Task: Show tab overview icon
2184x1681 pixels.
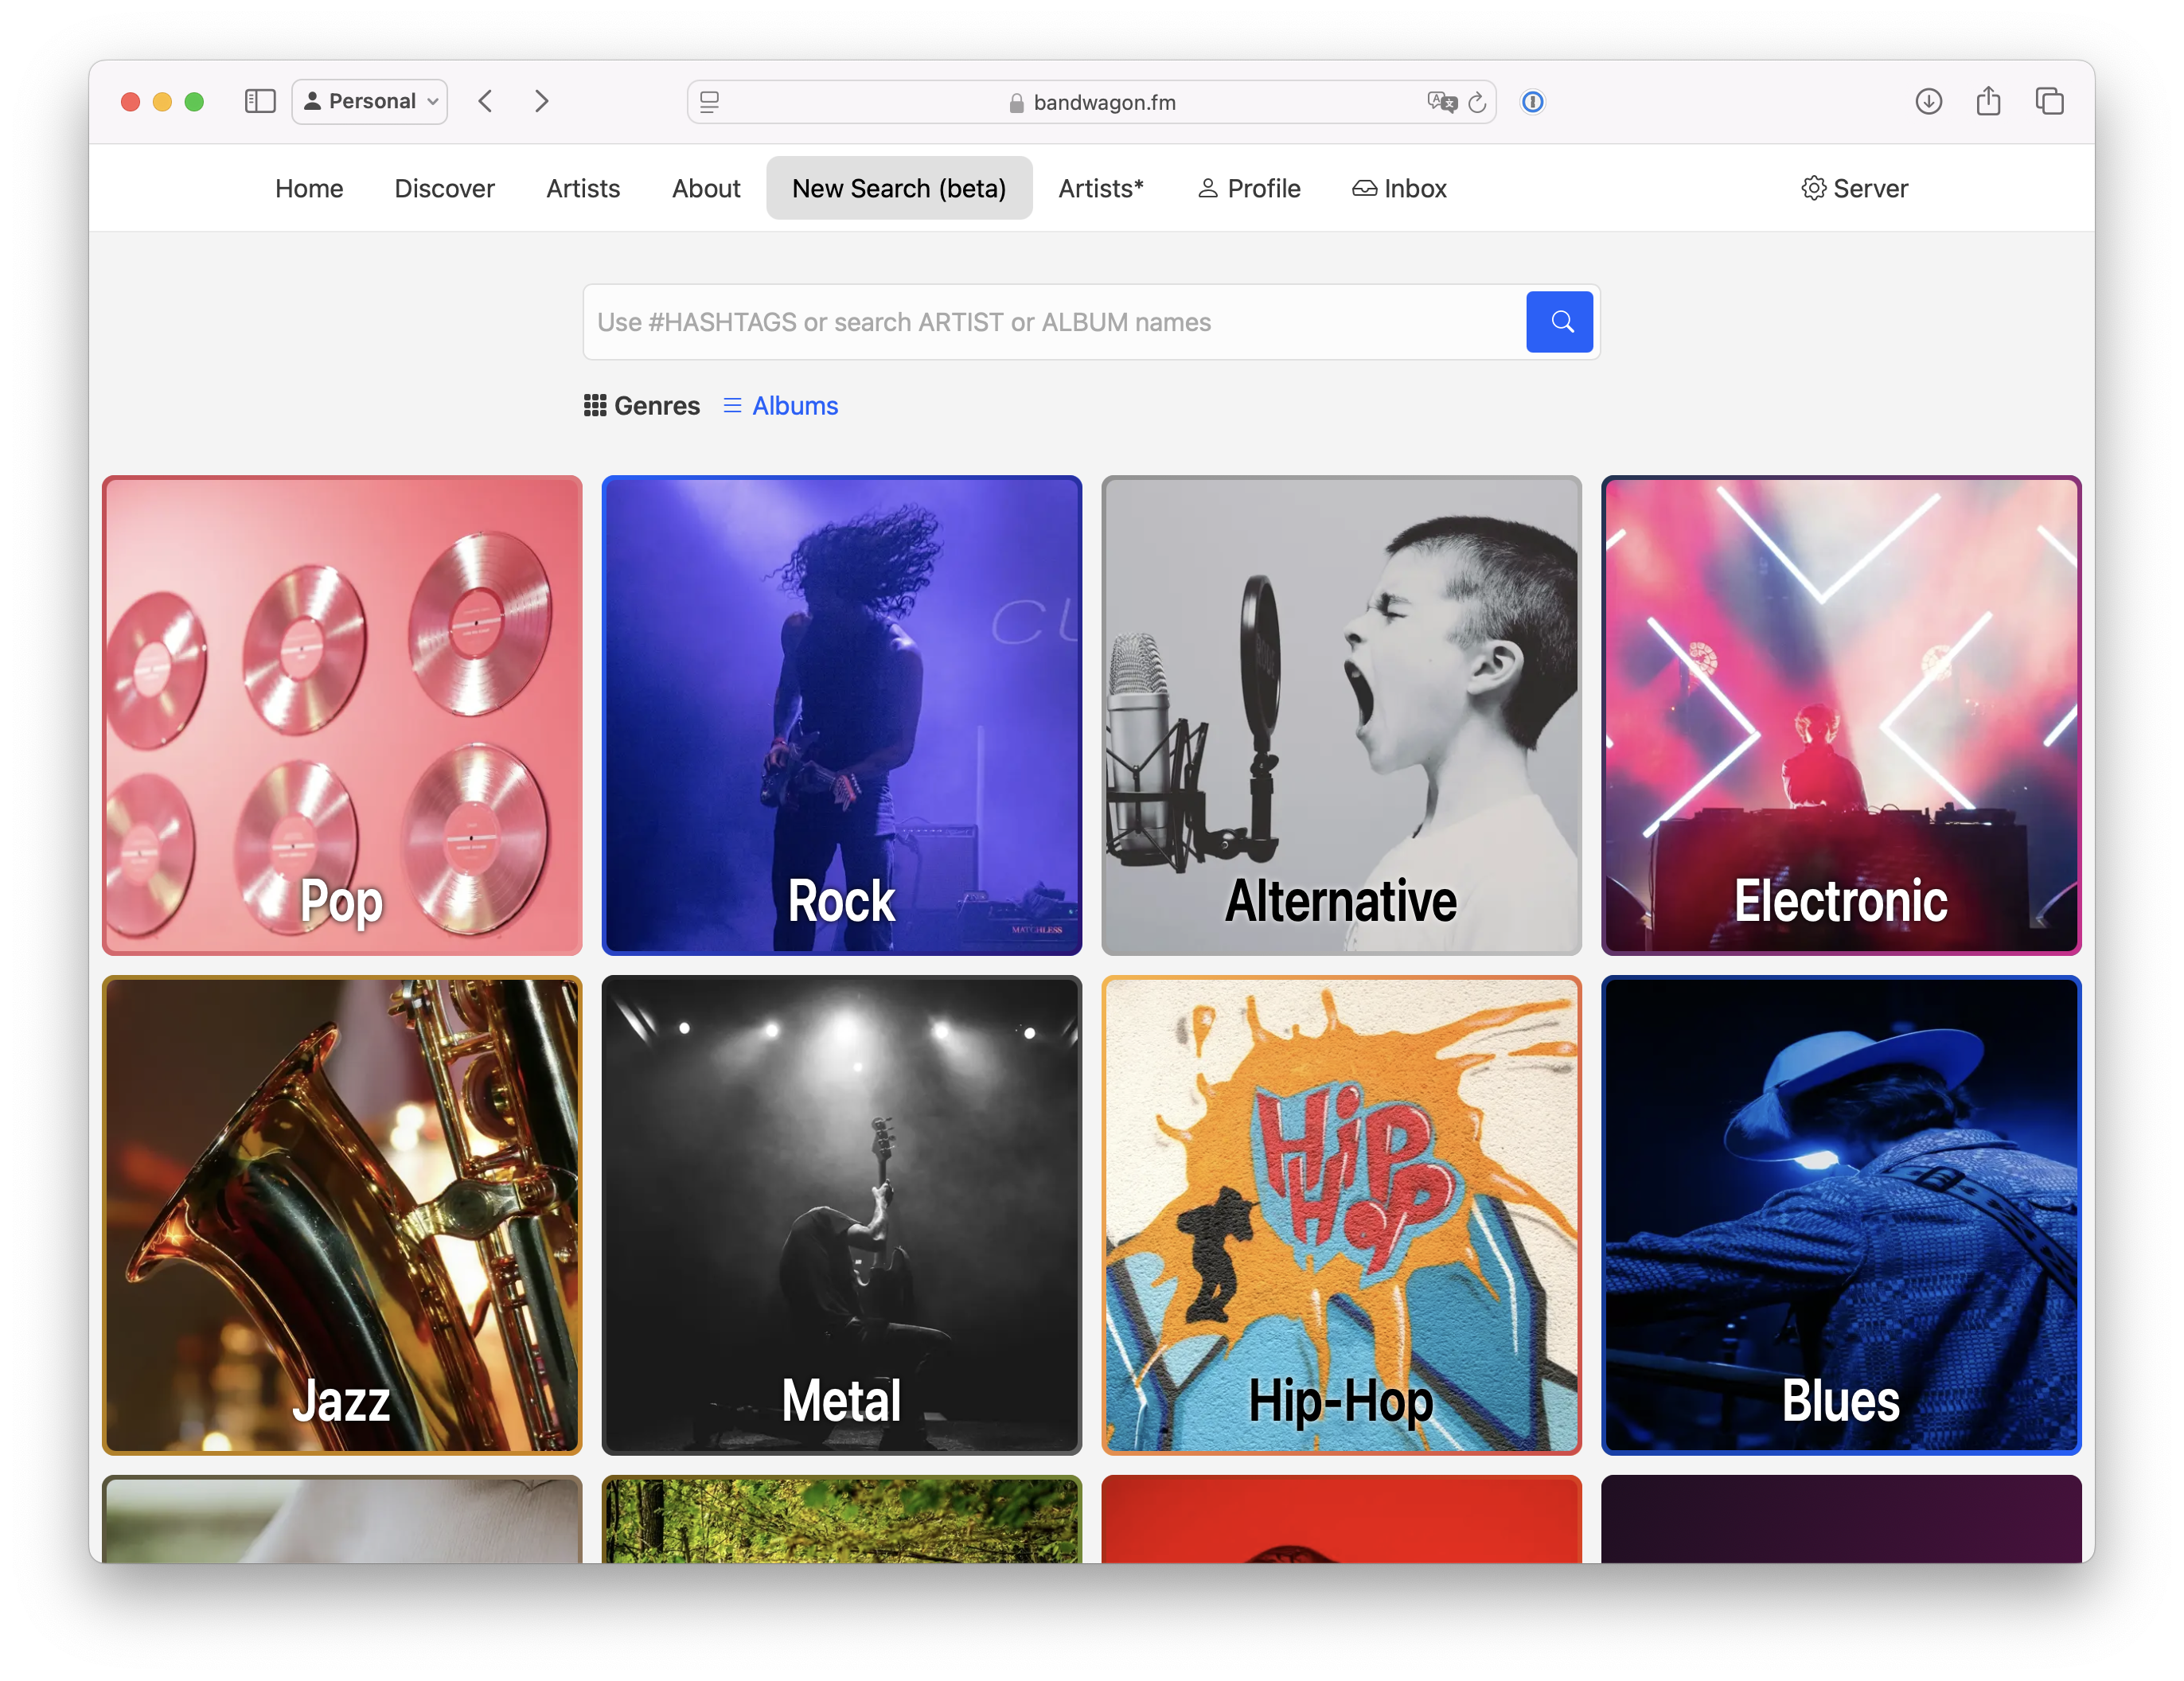Action: coord(2049,101)
